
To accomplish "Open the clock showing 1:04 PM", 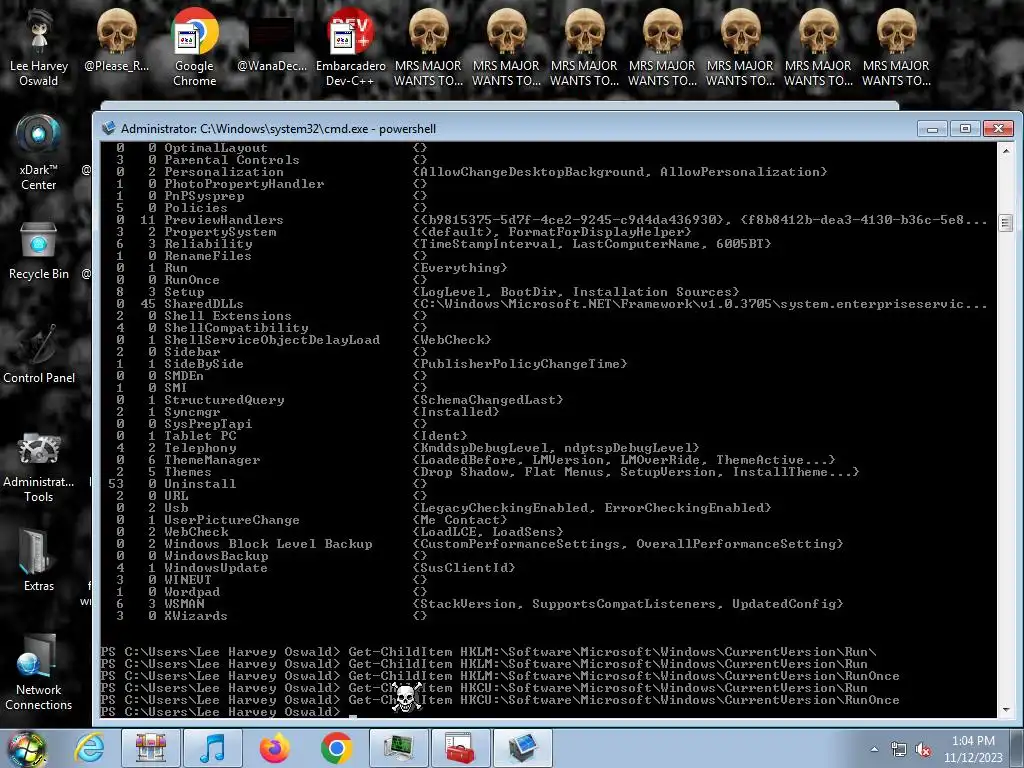I will point(973,749).
